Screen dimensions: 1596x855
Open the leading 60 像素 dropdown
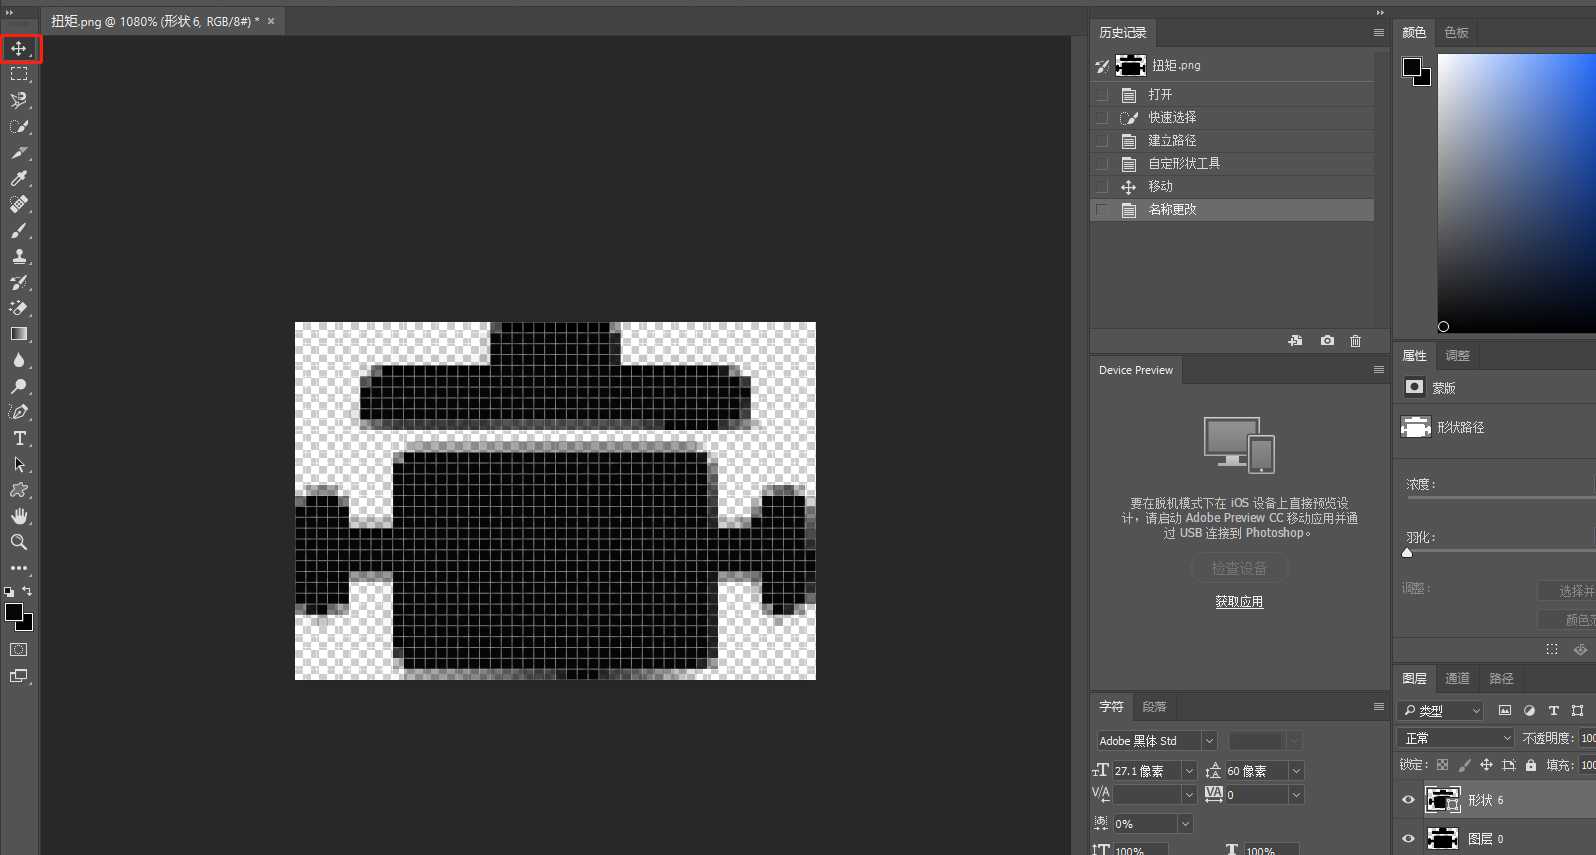[1296, 771]
